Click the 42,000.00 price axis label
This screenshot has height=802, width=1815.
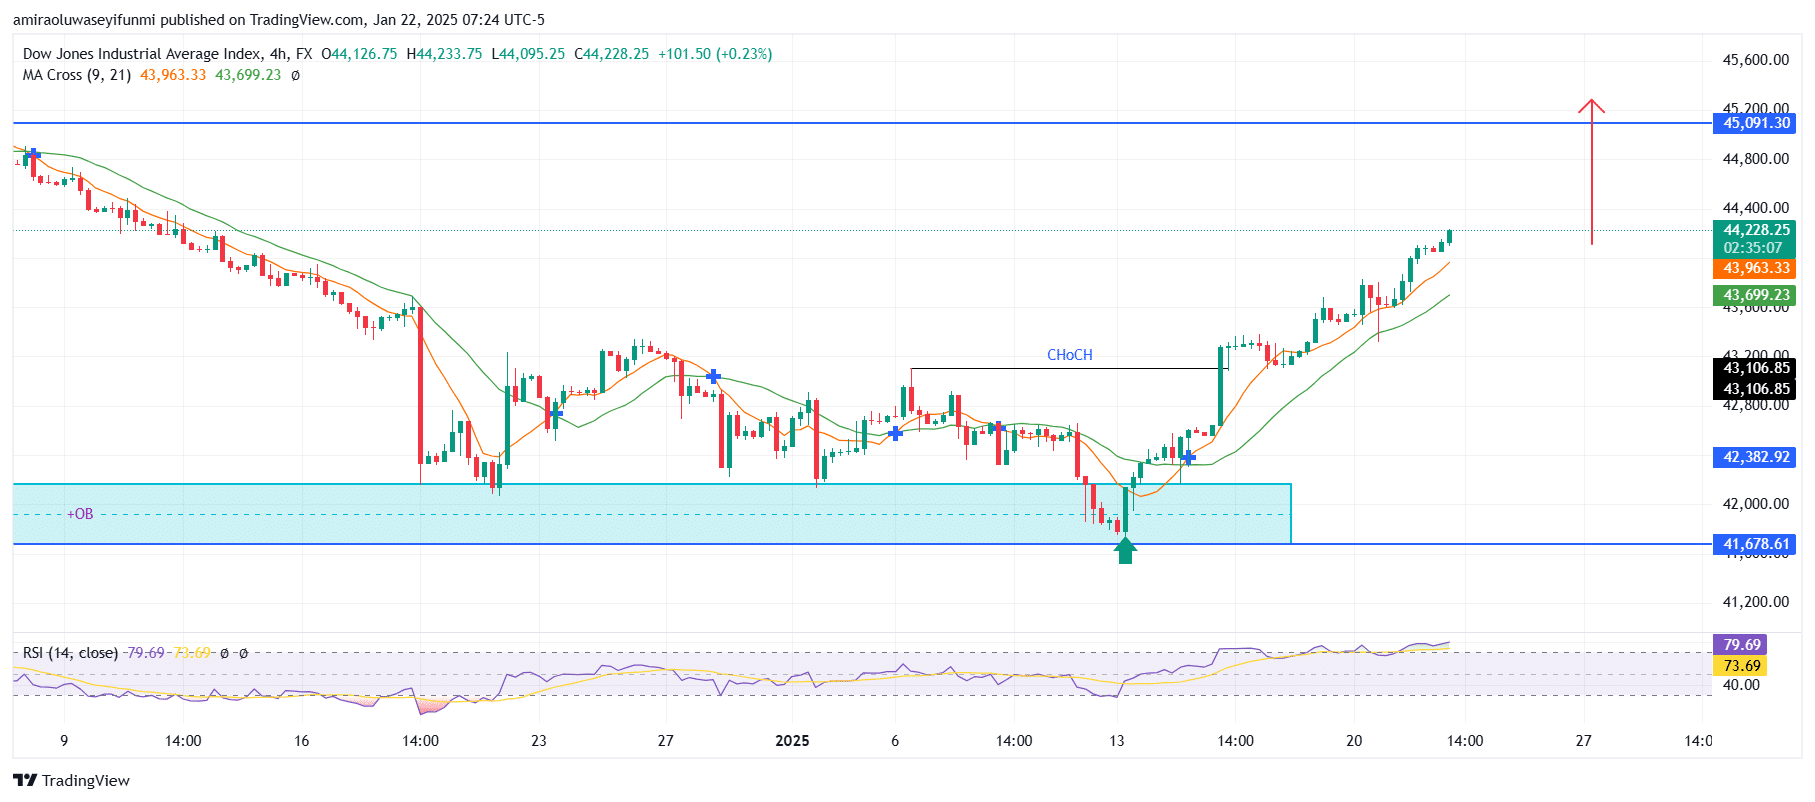click(x=1756, y=504)
